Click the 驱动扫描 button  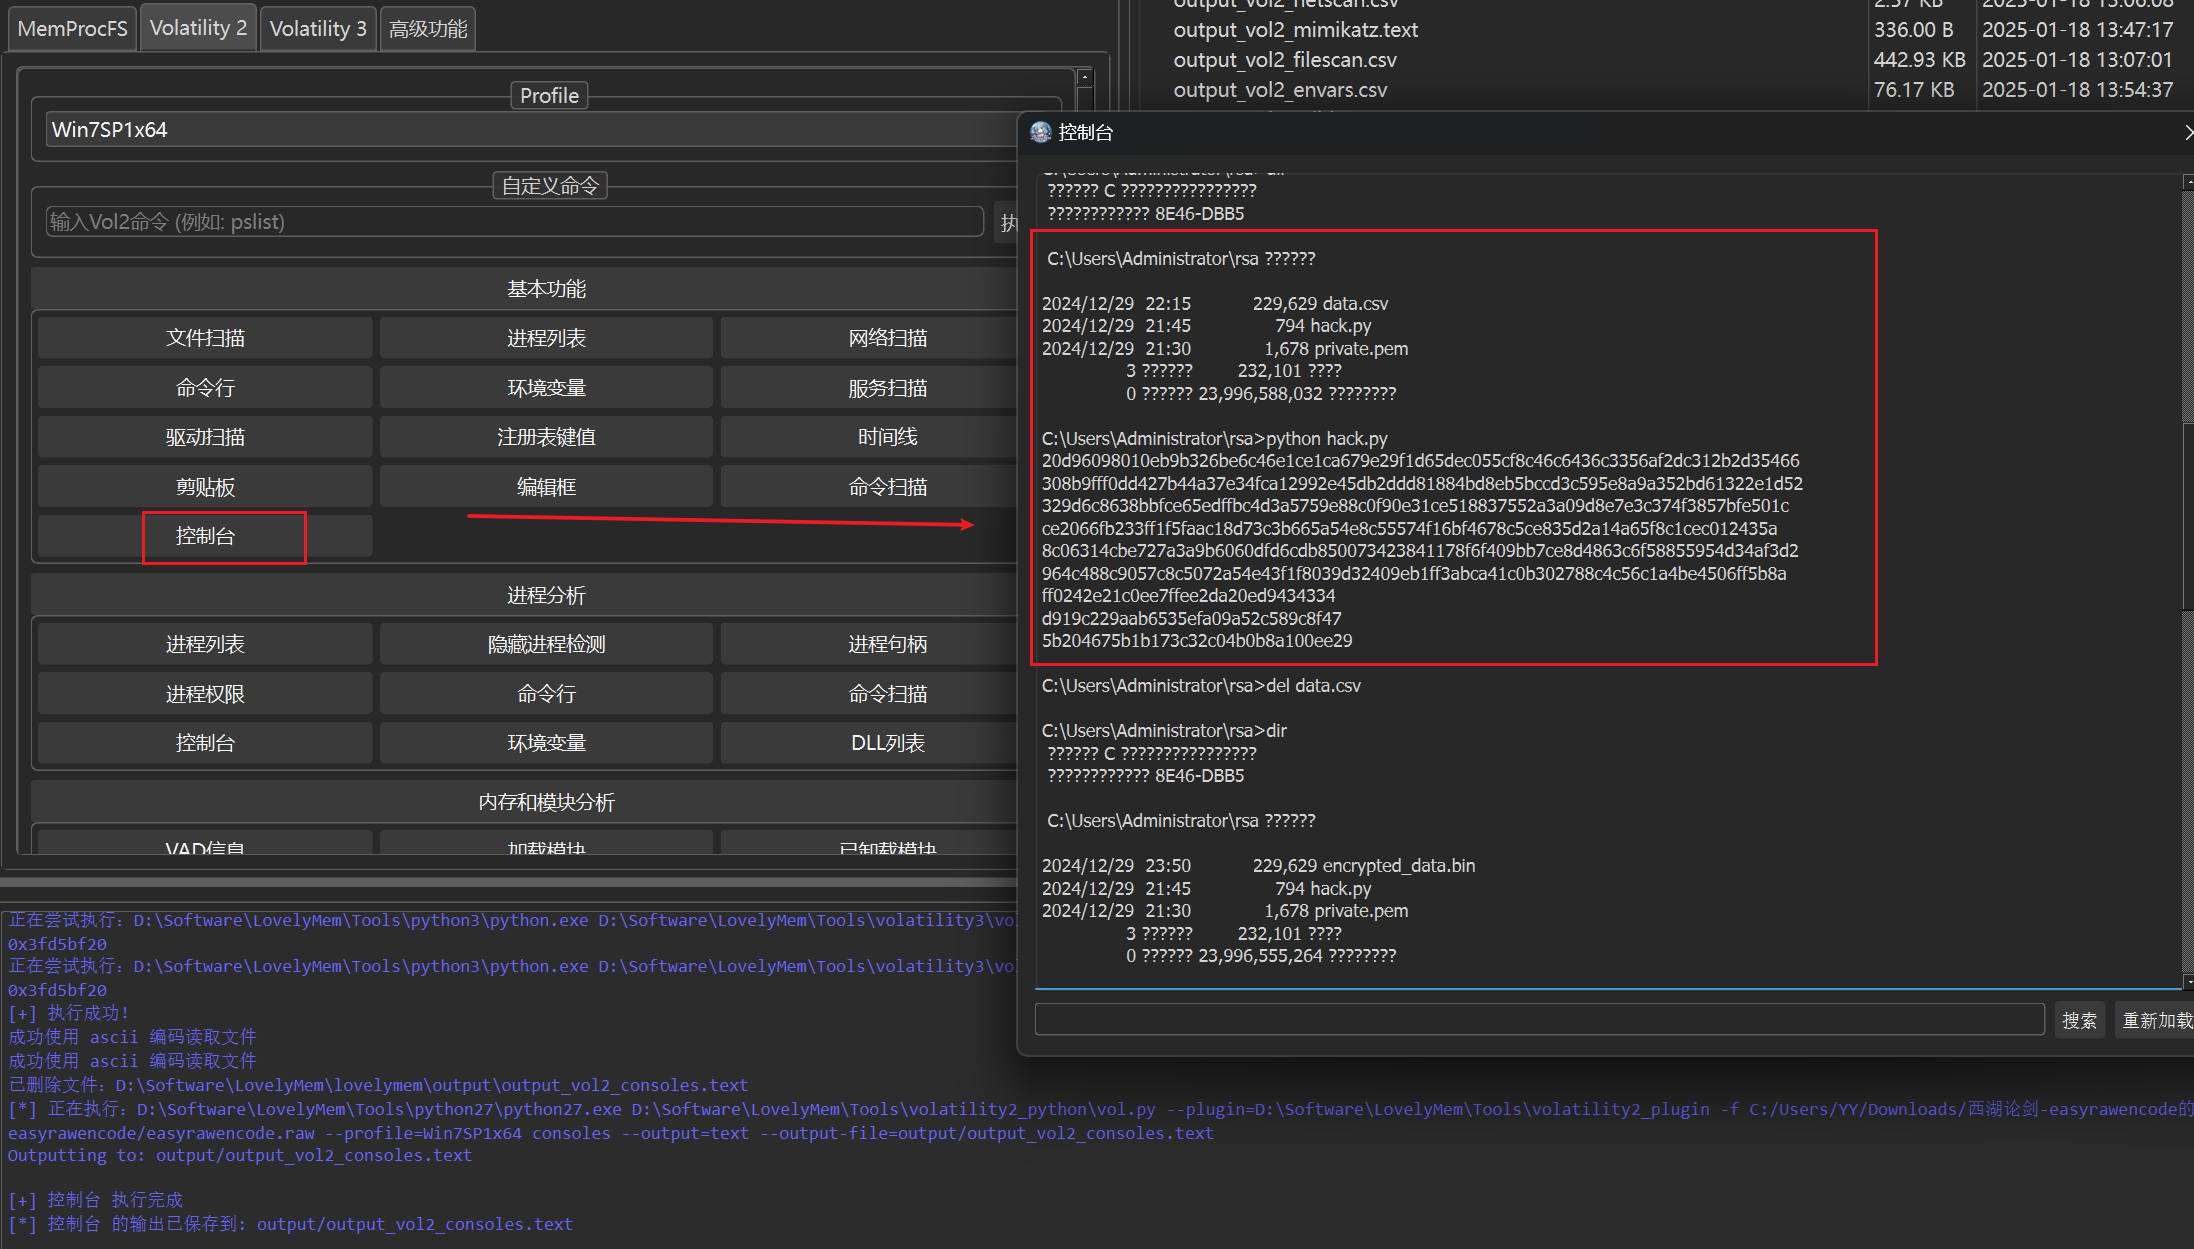pos(205,437)
